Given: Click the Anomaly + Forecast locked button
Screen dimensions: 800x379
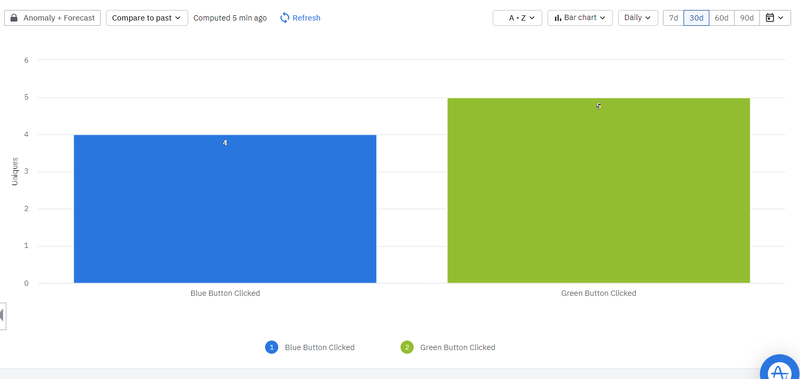Looking at the screenshot, I should tap(53, 18).
